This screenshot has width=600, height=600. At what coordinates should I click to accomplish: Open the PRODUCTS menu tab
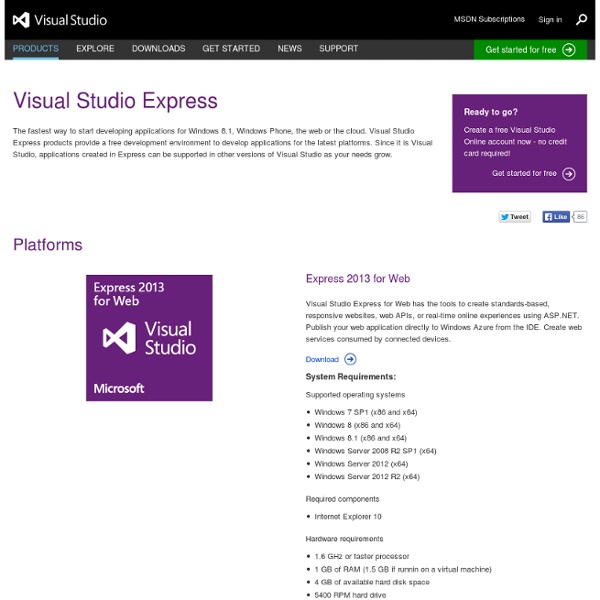(36, 49)
